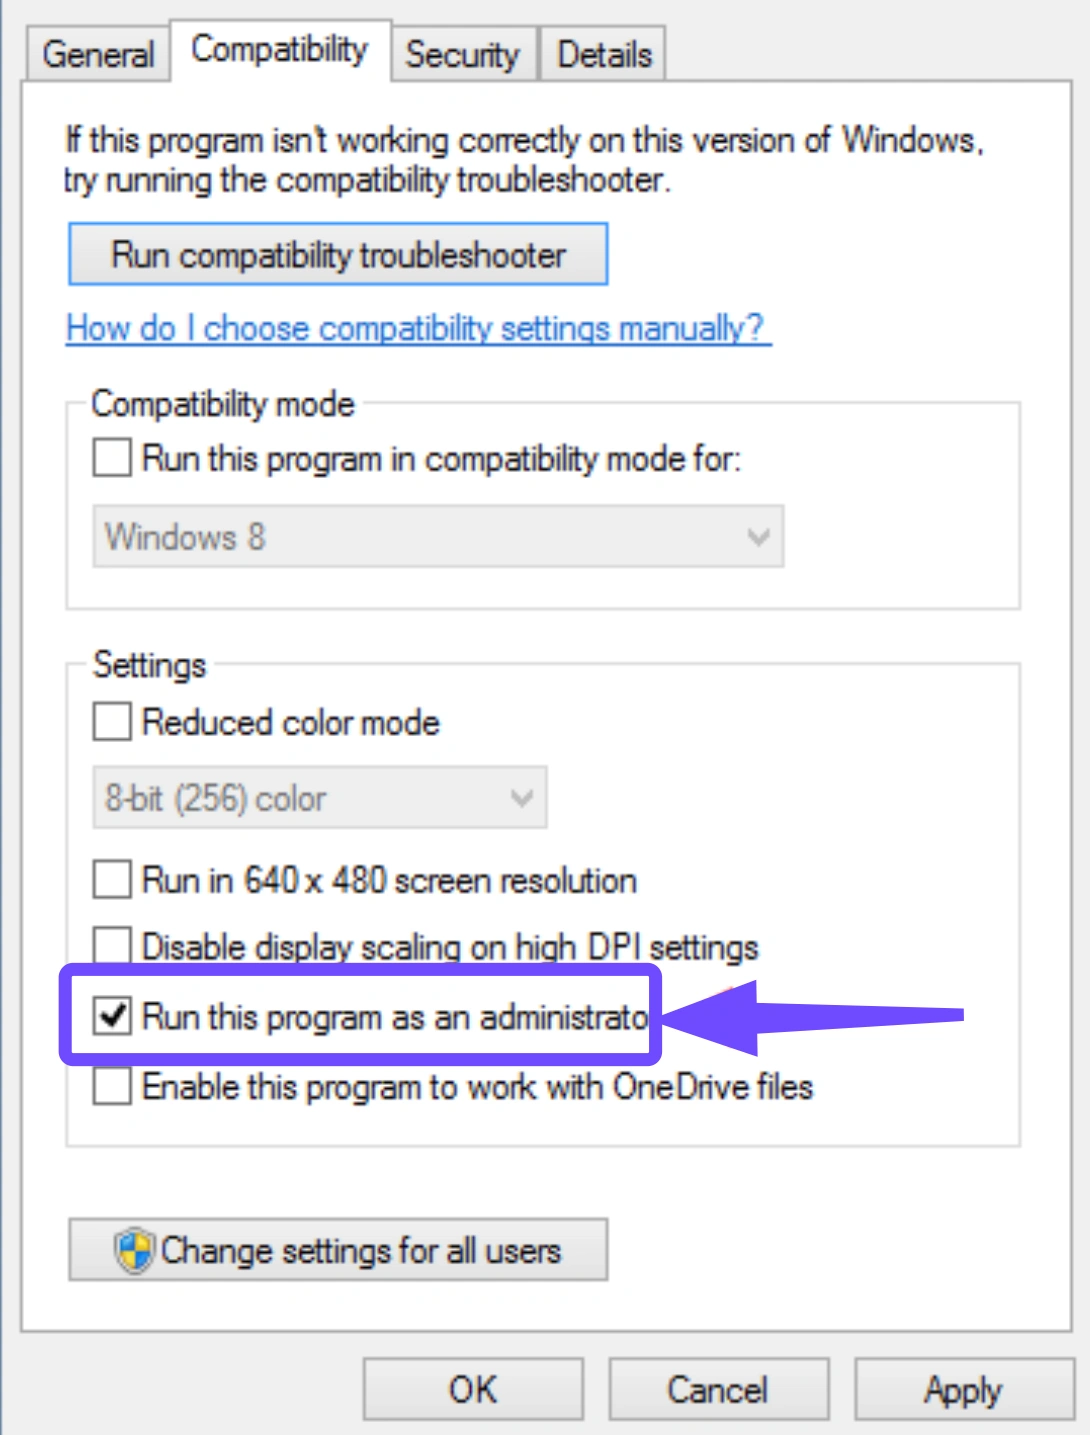Image resolution: width=1090 pixels, height=1435 pixels.
Task: Open How do I choose compatibility settings link
Action: point(418,328)
